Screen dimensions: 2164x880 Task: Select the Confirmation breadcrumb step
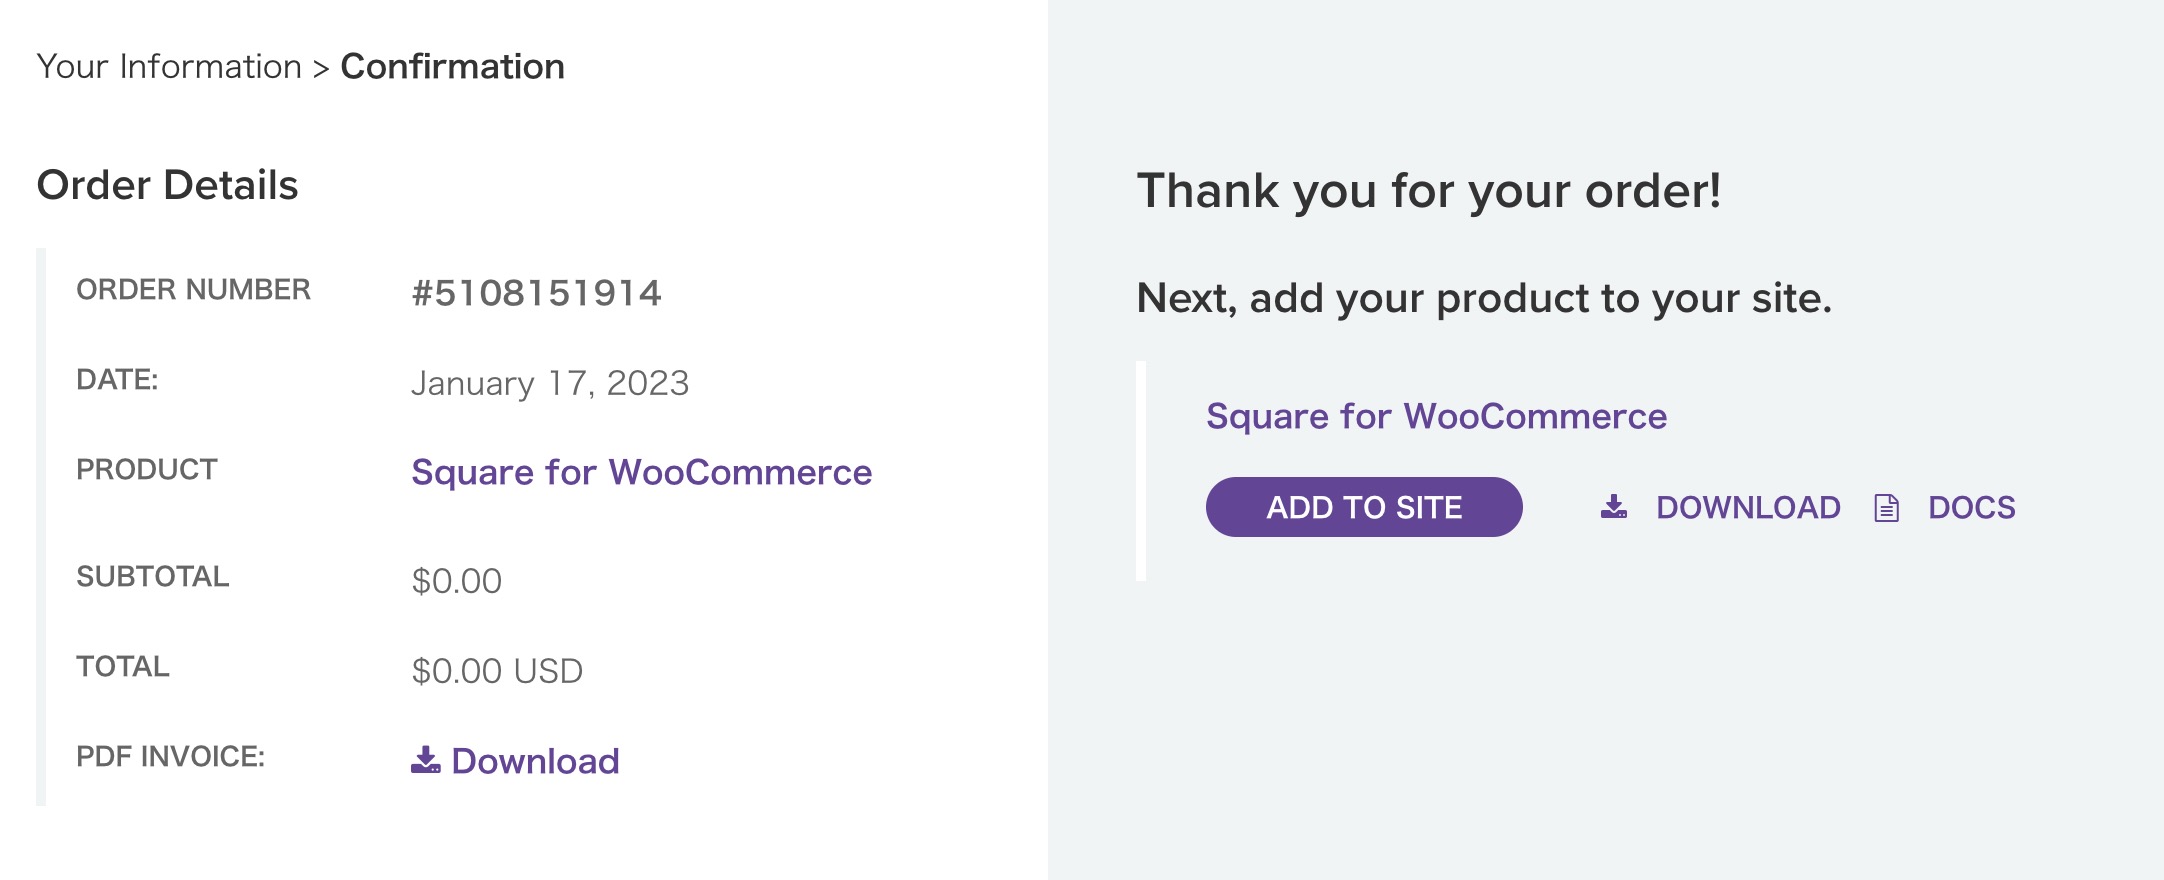point(452,66)
